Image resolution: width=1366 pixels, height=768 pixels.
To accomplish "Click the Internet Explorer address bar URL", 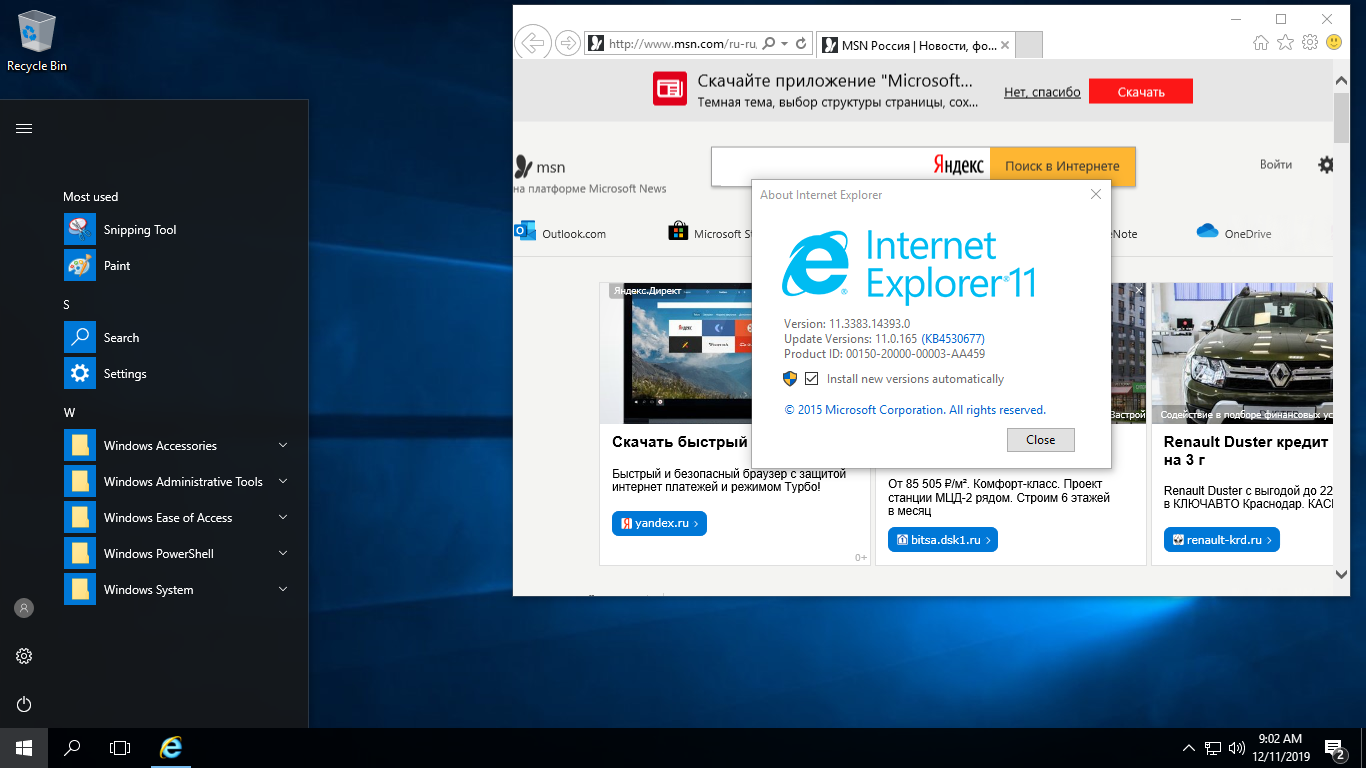I will click(x=683, y=44).
